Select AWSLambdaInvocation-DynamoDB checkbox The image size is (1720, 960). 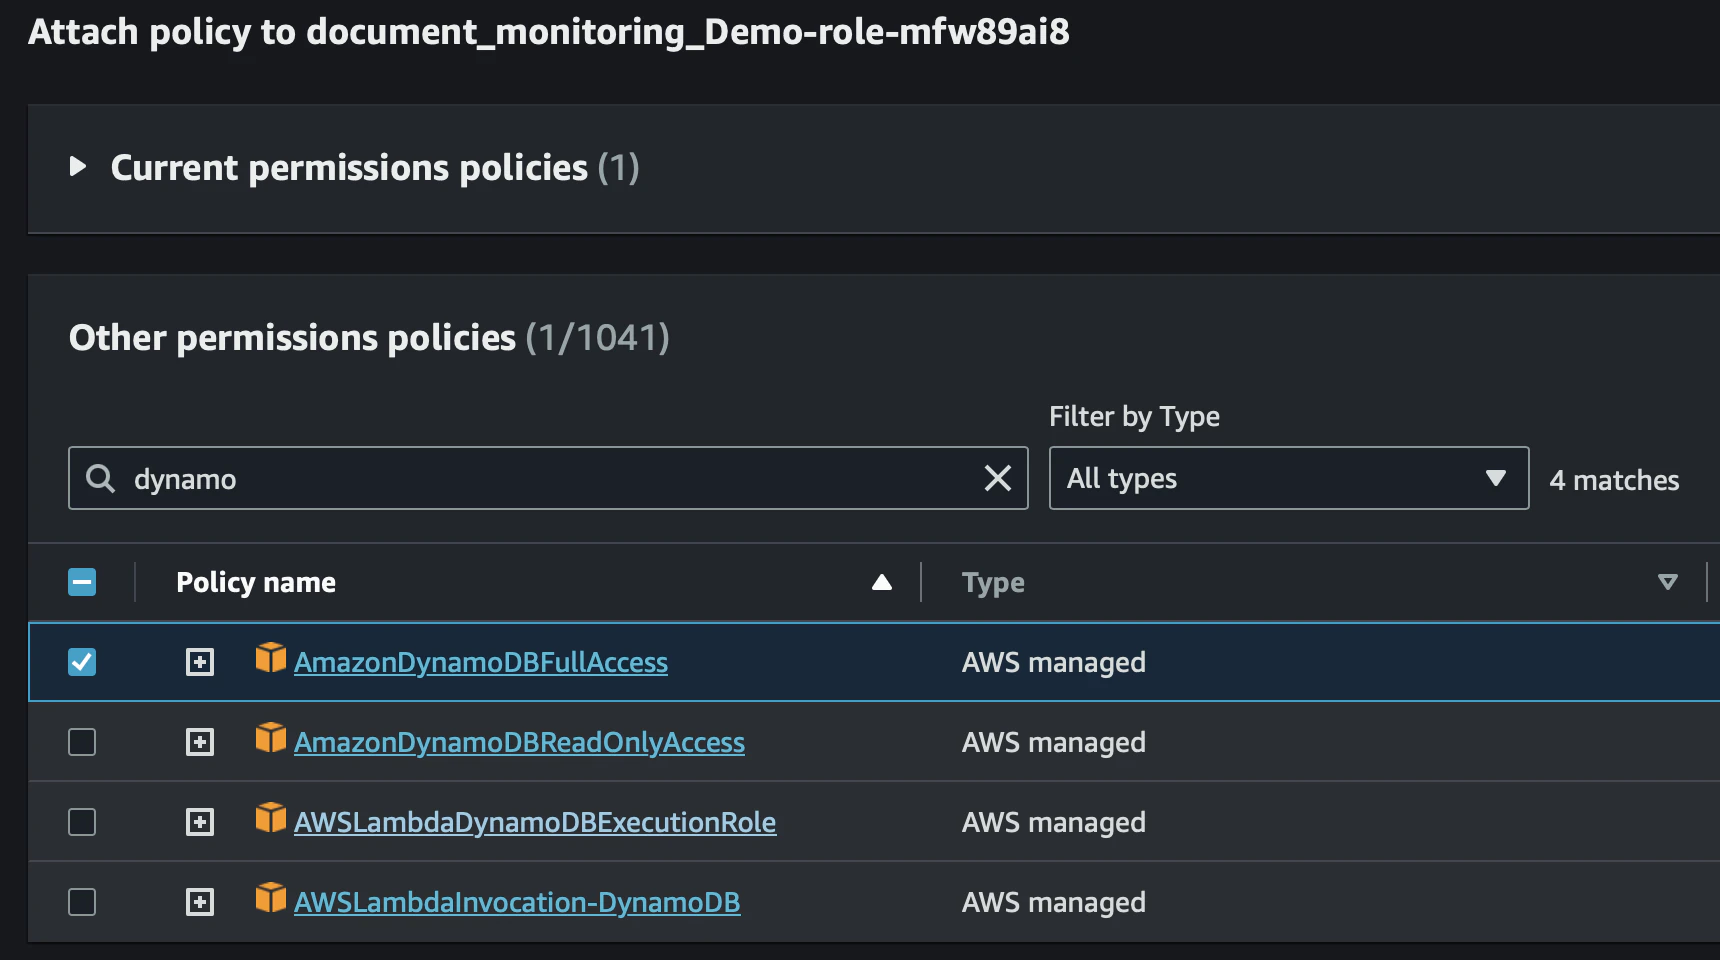pos(82,902)
